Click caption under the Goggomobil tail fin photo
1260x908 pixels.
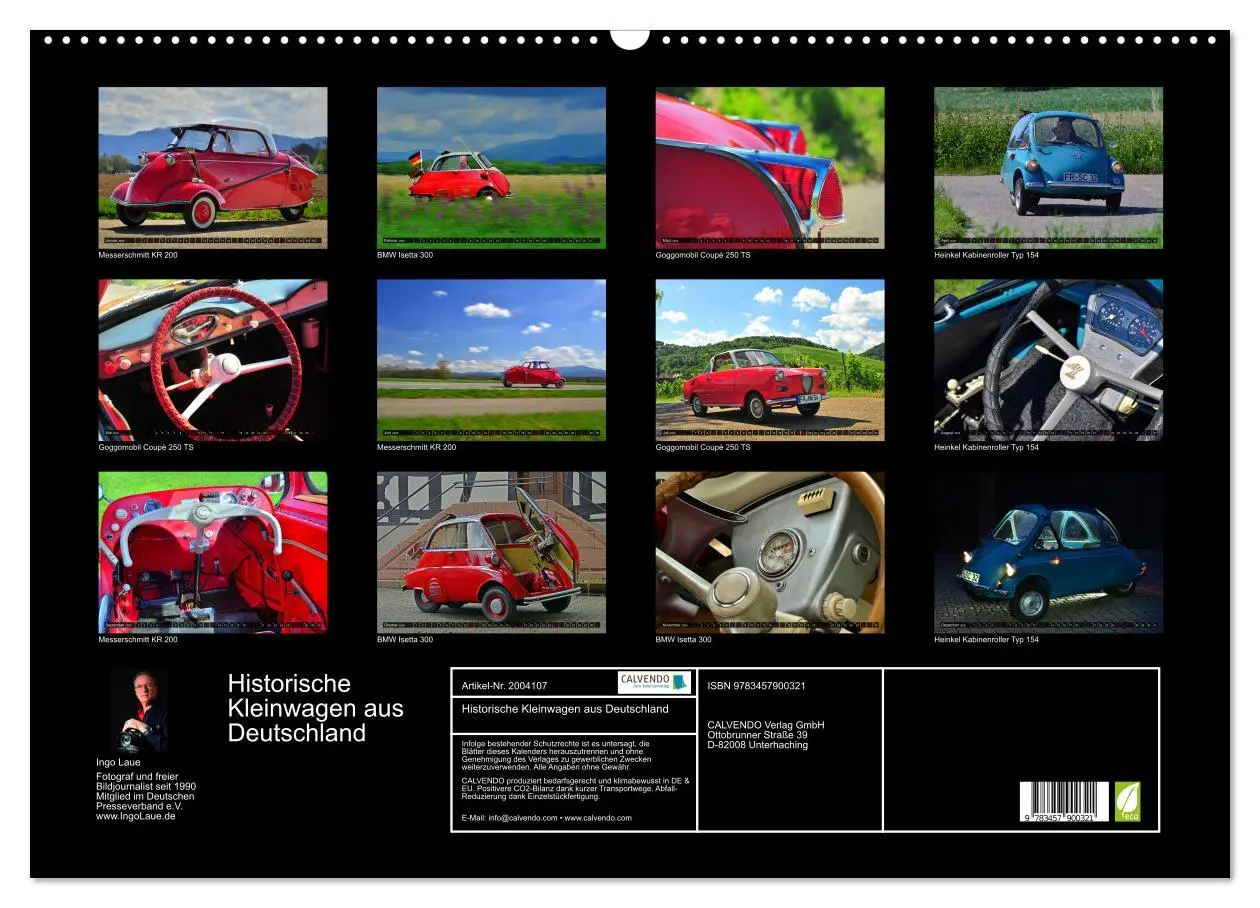pyautogui.click(x=703, y=255)
